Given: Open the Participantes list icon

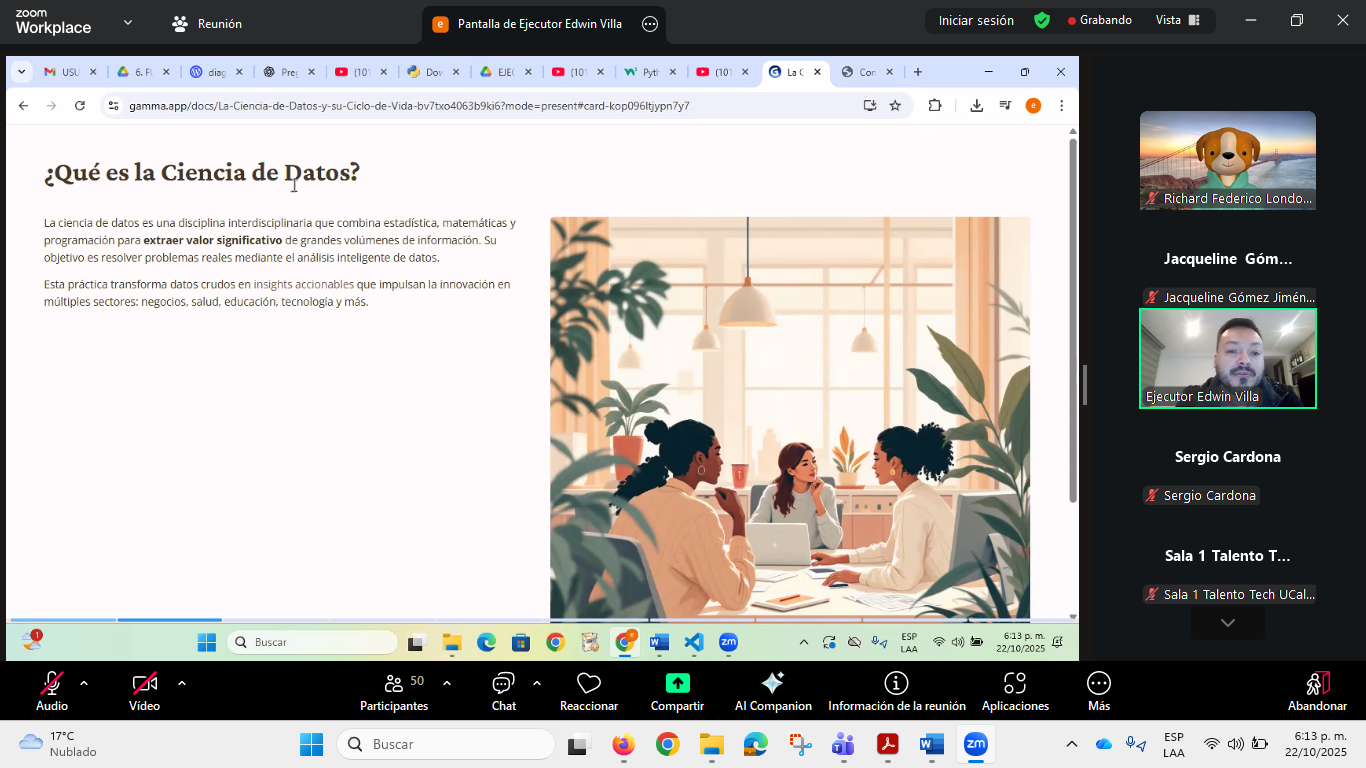Looking at the screenshot, I should click(394, 684).
